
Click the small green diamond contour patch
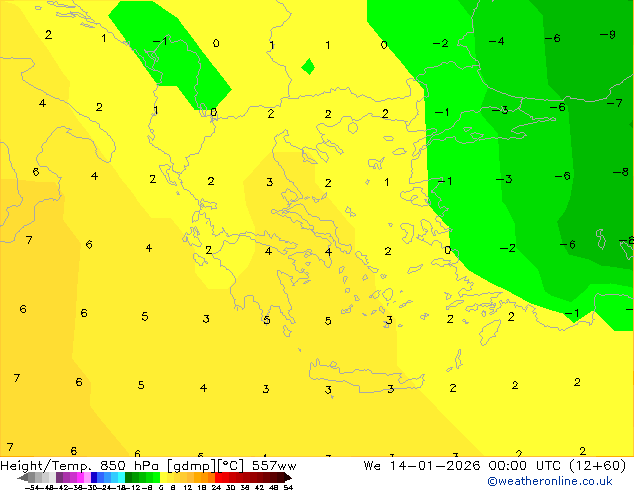pos(308,66)
